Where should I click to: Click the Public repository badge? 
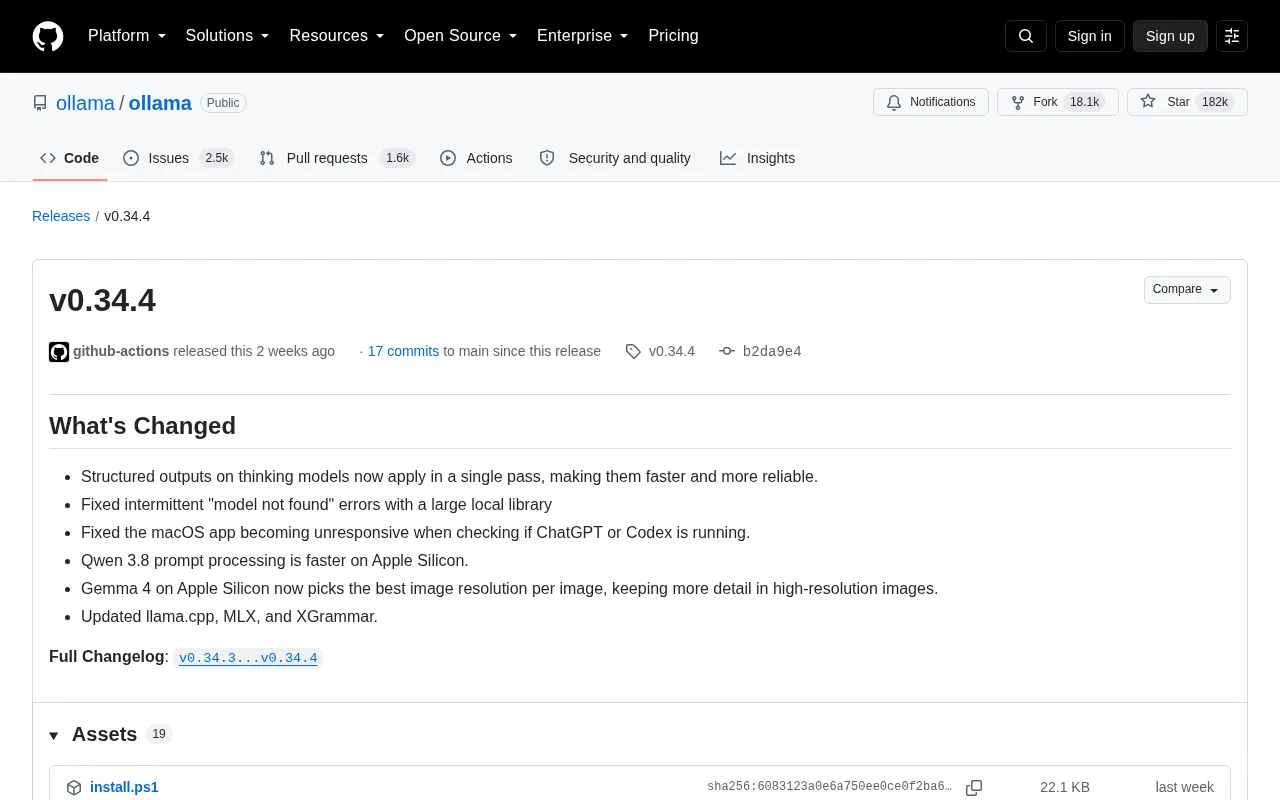pos(223,103)
